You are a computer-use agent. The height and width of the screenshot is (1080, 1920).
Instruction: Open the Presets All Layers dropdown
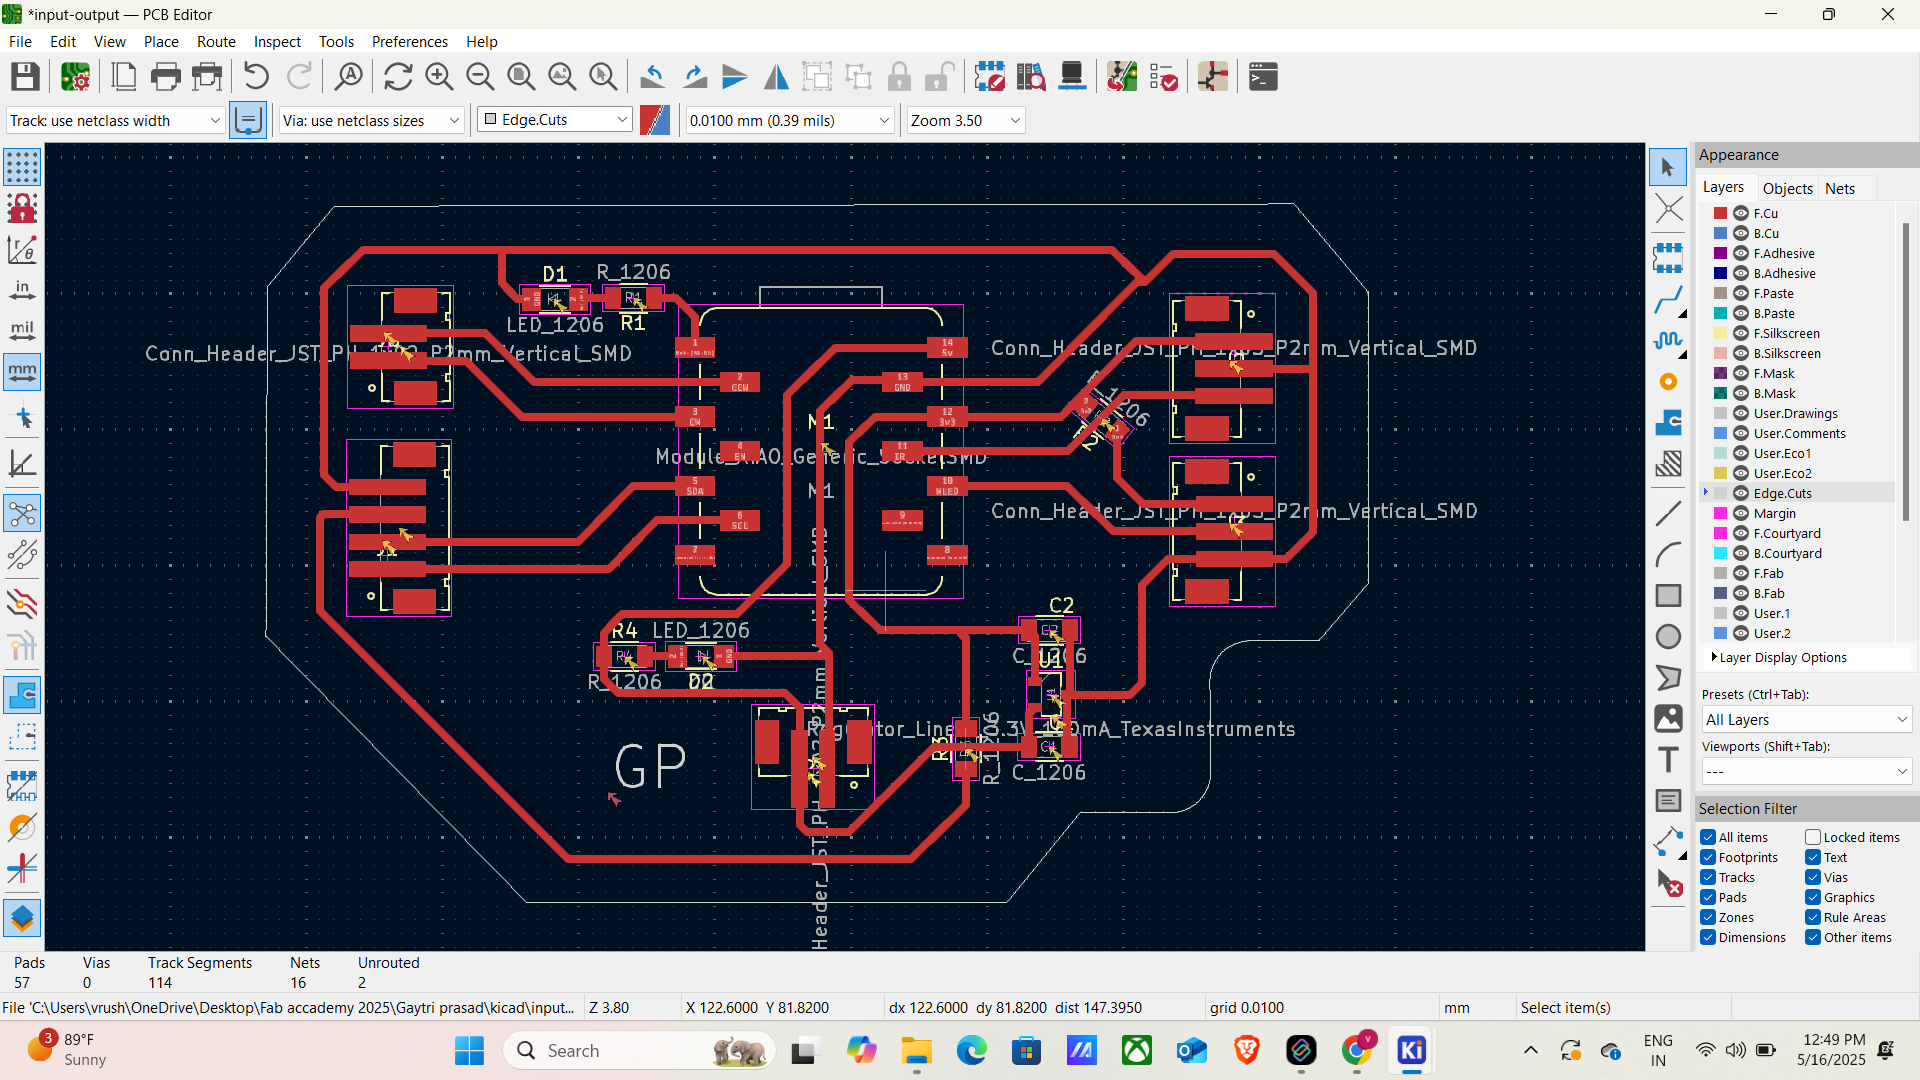(x=1806, y=720)
